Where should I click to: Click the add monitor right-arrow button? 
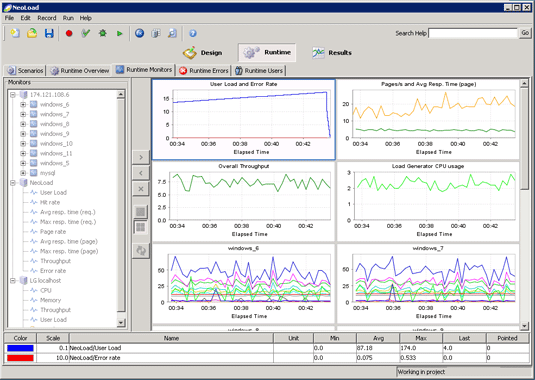pyautogui.click(x=141, y=157)
